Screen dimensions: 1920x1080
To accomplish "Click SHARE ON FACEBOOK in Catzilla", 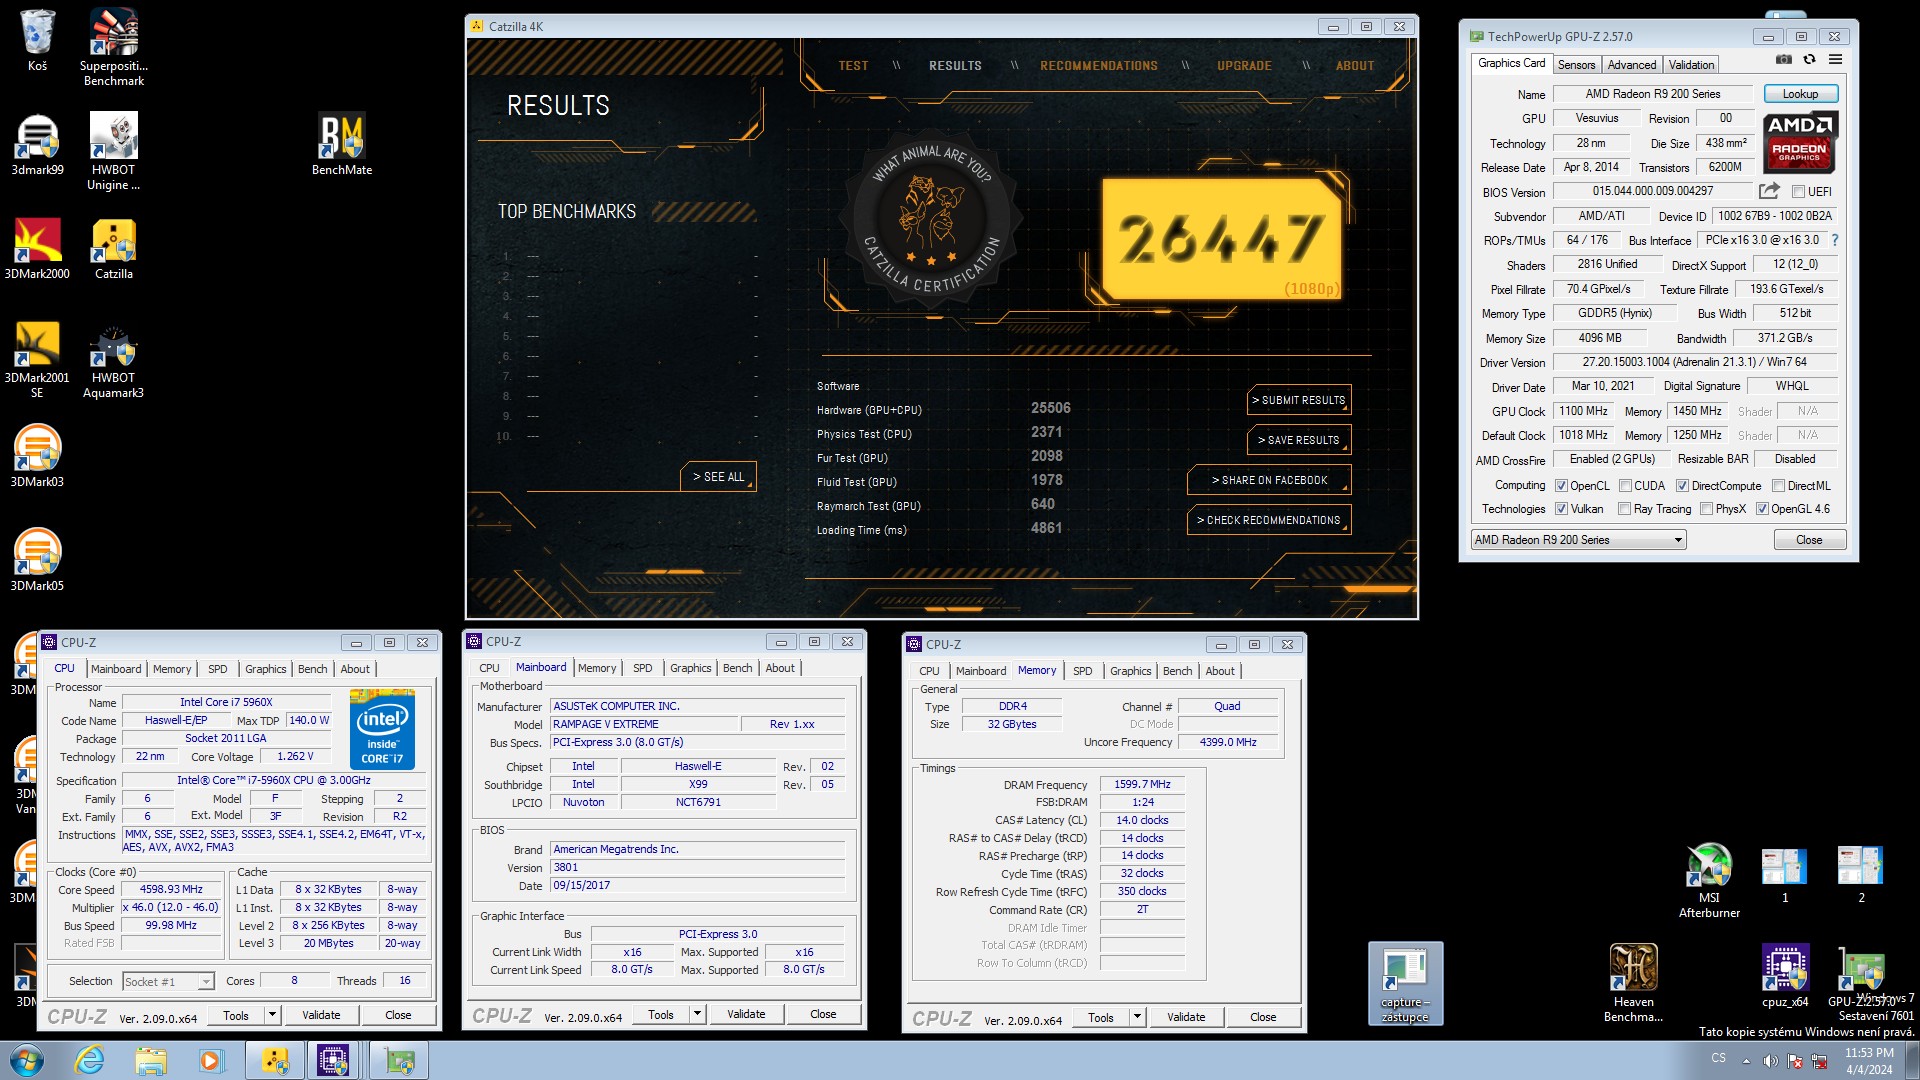I will pyautogui.click(x=1269, y=480).
